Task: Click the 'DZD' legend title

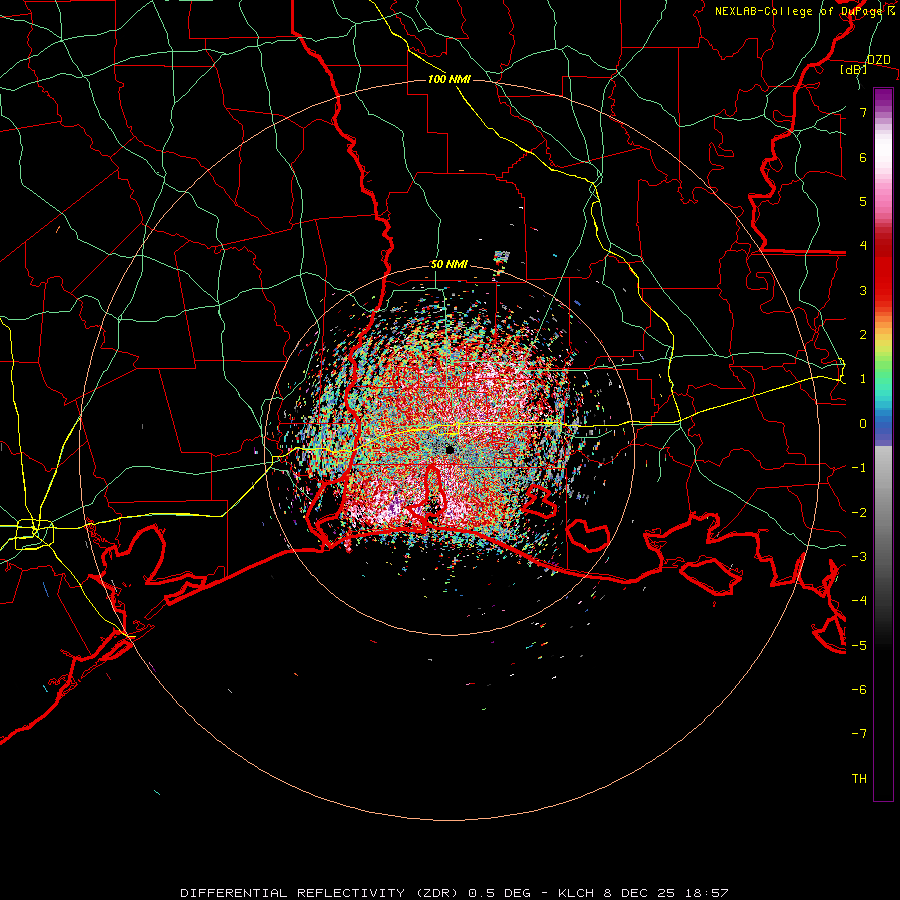Action: point(879,60)
